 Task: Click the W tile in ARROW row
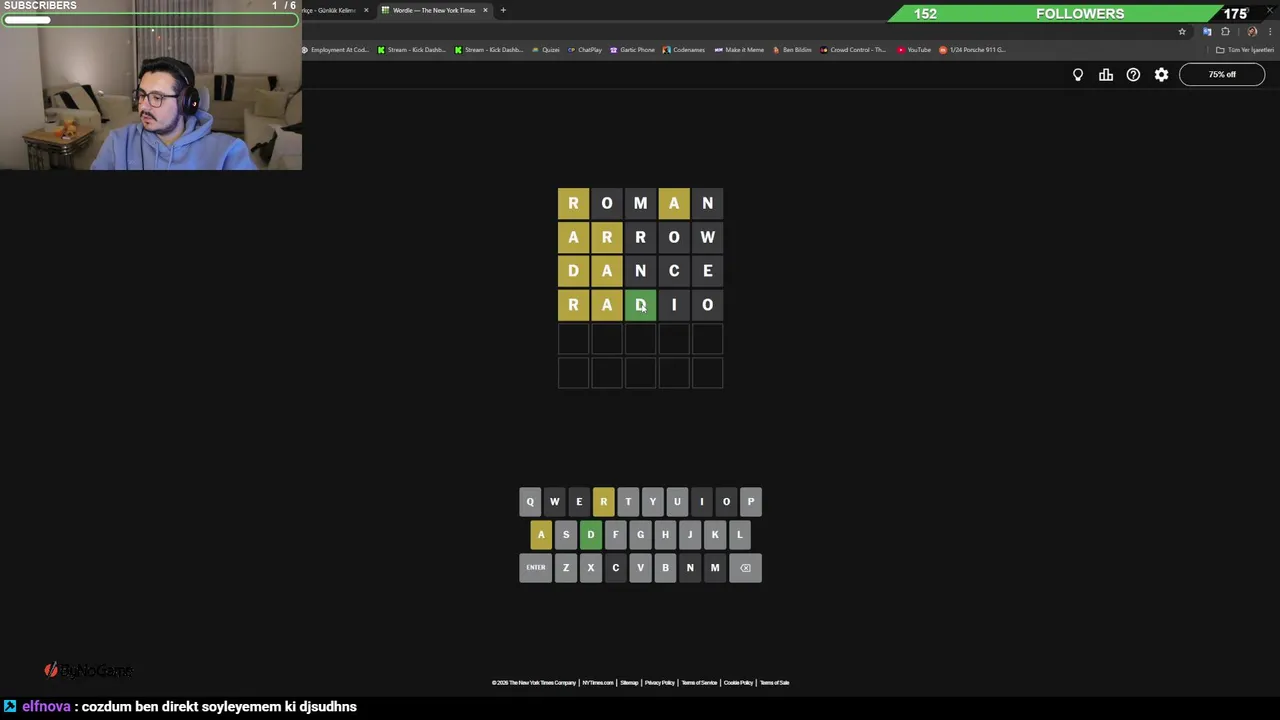coord(707,237)
